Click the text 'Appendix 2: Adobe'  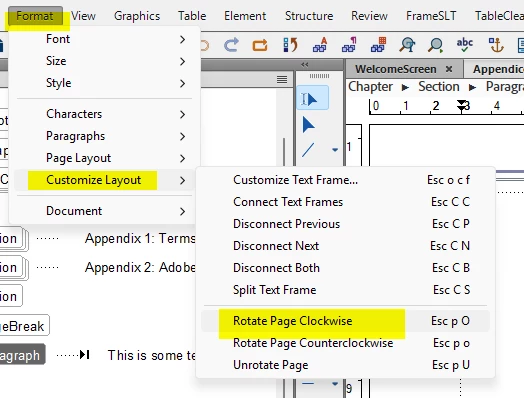coord(140,267)
